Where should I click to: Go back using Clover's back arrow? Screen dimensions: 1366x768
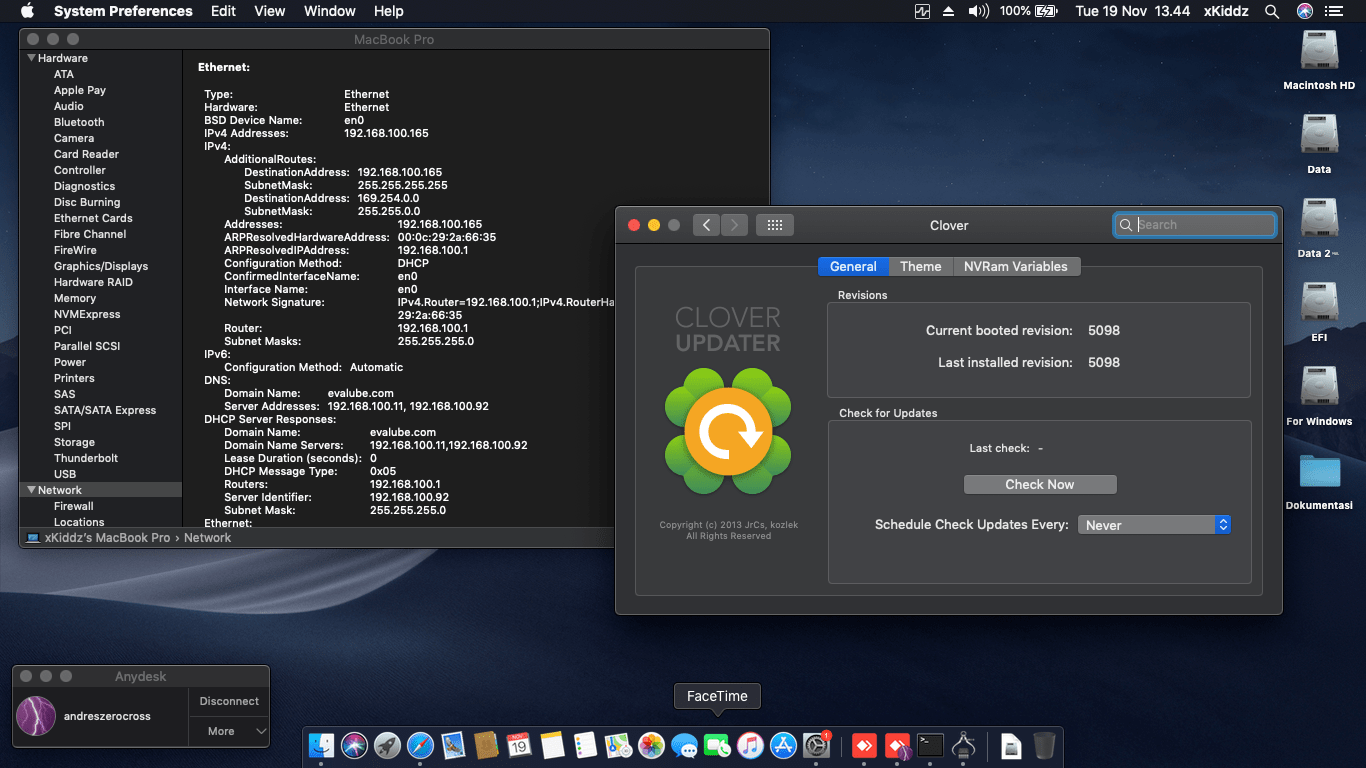coord(706,225)
